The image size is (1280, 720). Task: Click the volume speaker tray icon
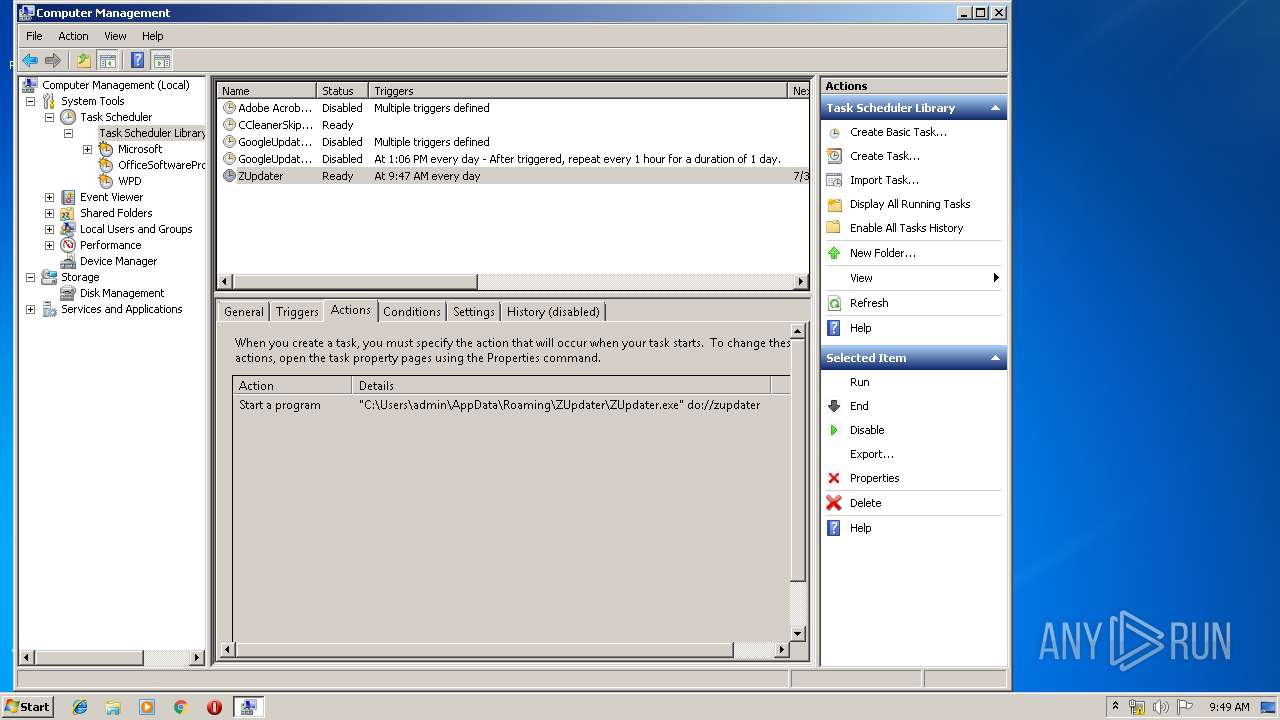pos(1161,707)
